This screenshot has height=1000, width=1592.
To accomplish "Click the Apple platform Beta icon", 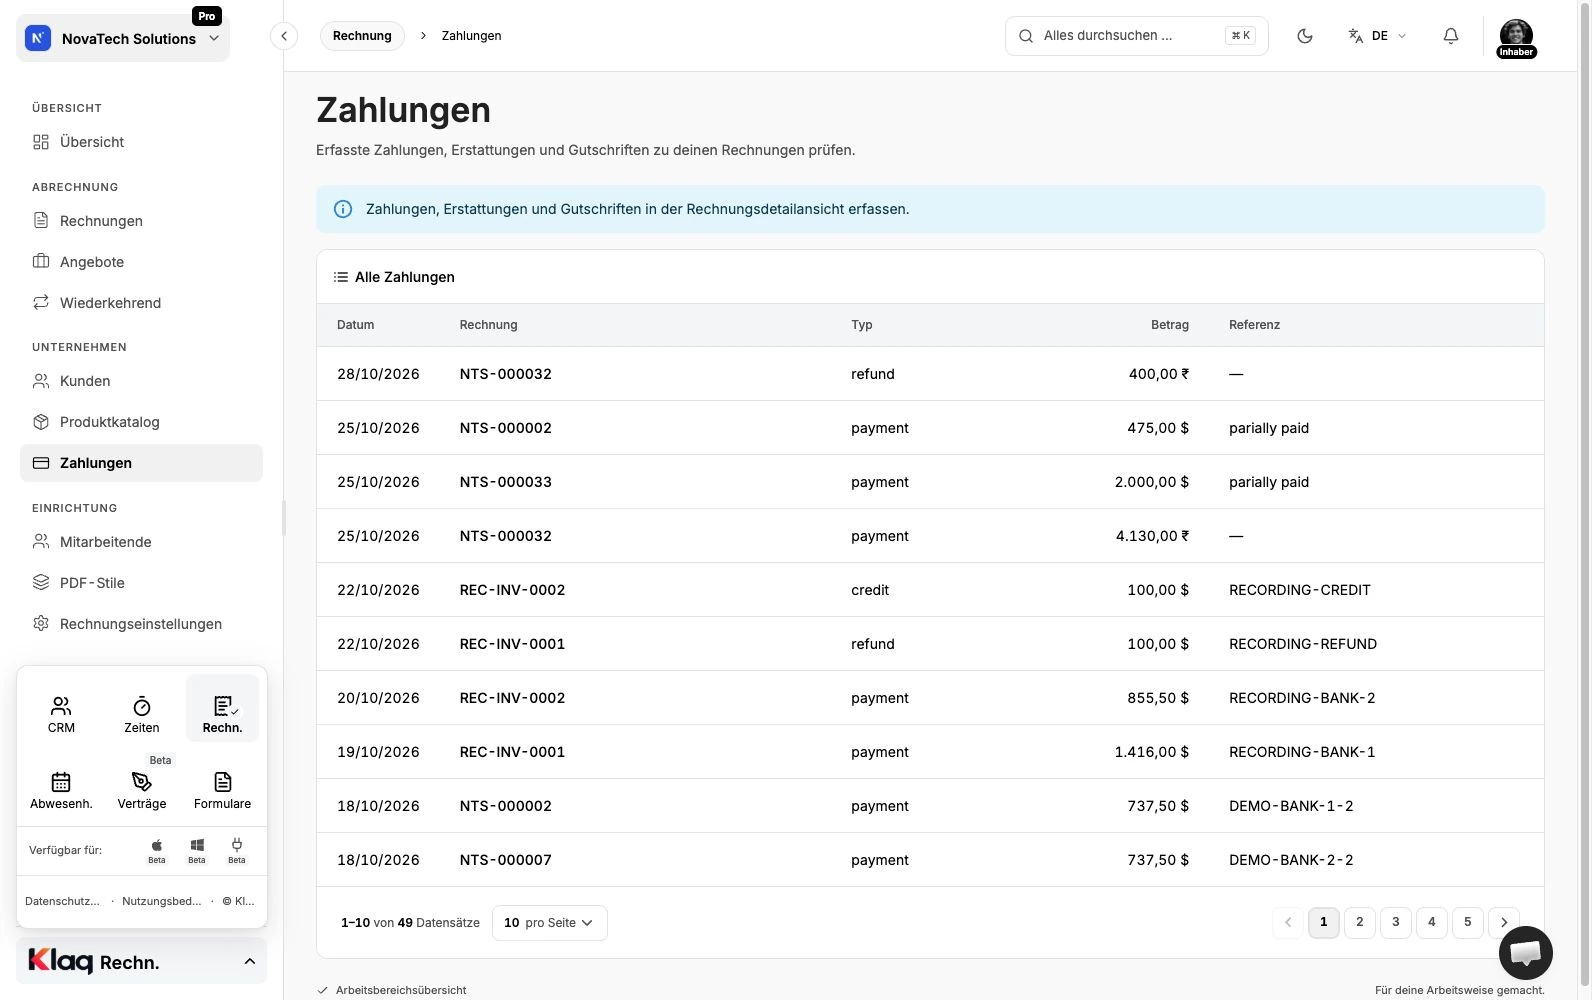I will [x=157, y=851].
